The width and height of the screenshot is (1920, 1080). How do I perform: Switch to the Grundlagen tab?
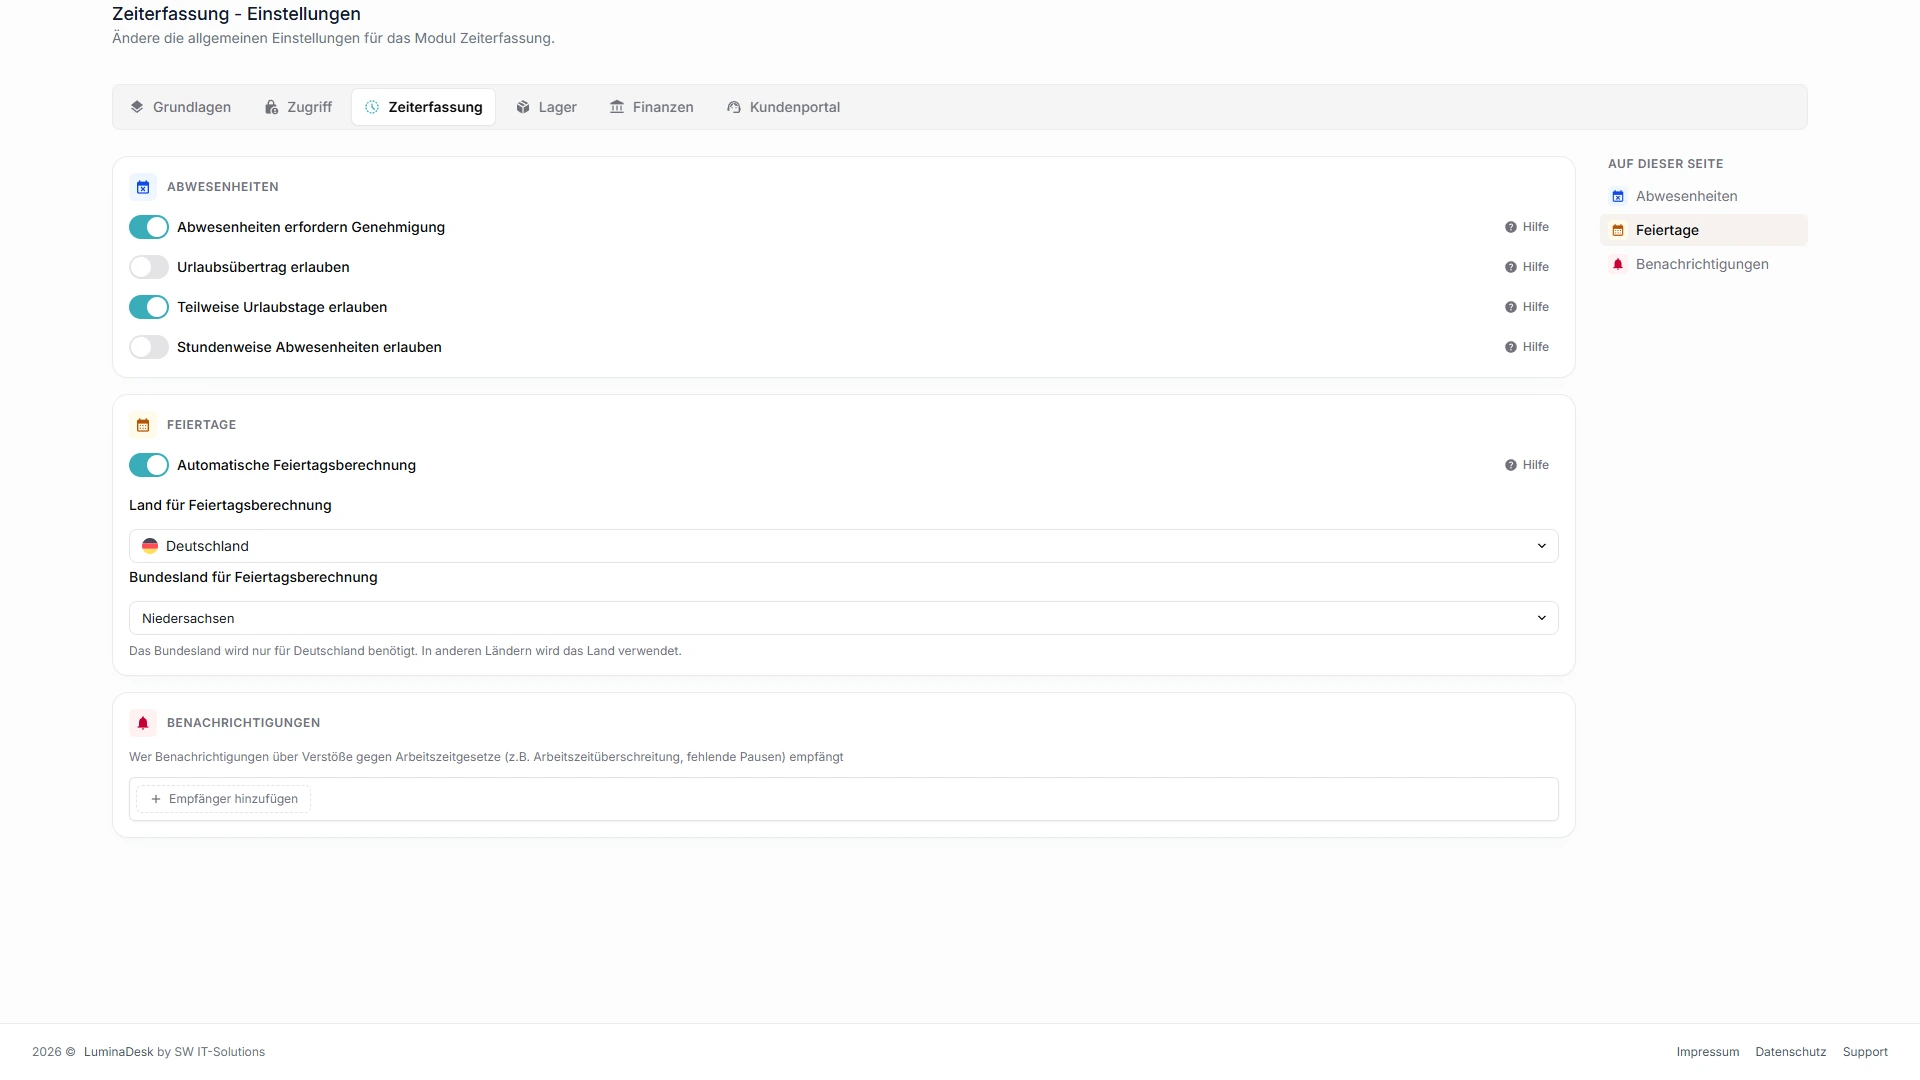181,107
